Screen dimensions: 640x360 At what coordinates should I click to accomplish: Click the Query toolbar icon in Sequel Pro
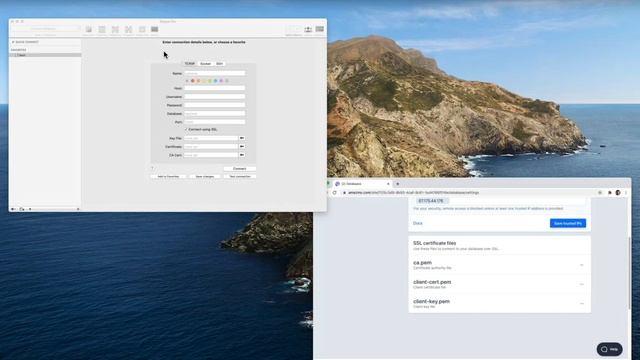point(154,29)
